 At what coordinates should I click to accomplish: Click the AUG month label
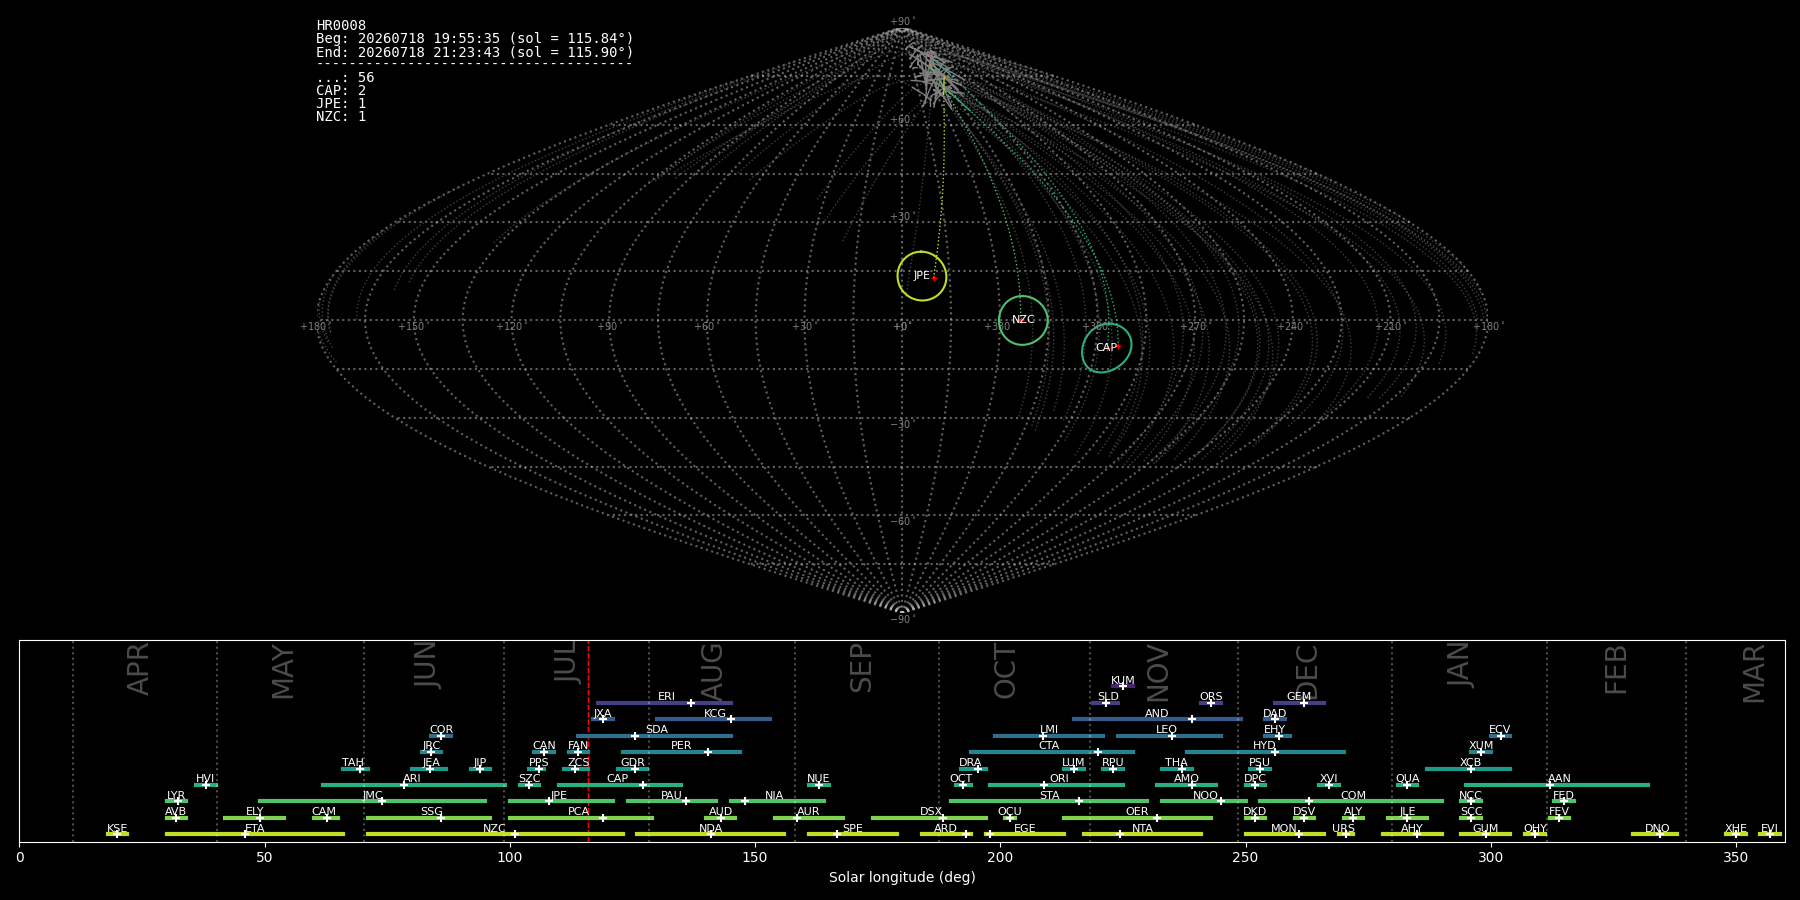tap(712, 673)
